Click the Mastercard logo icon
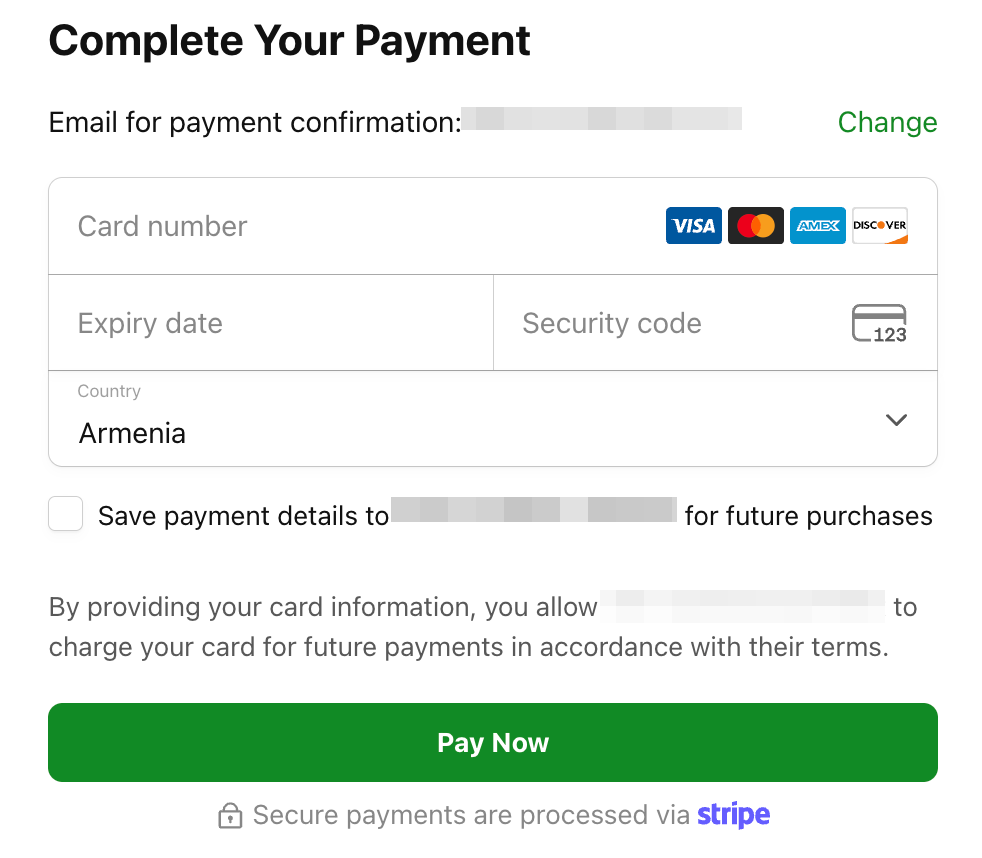This screenshot has height=858, width=982. click(x=755, y=226)
